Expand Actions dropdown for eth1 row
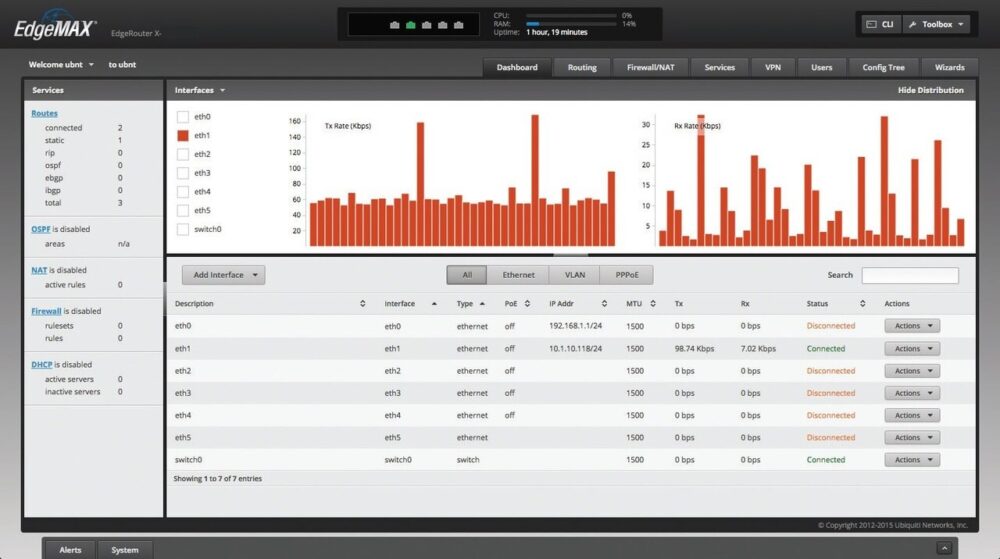The height and width of the screenshot is (559, 1000). pyautogui.click(x=912, y=349)
